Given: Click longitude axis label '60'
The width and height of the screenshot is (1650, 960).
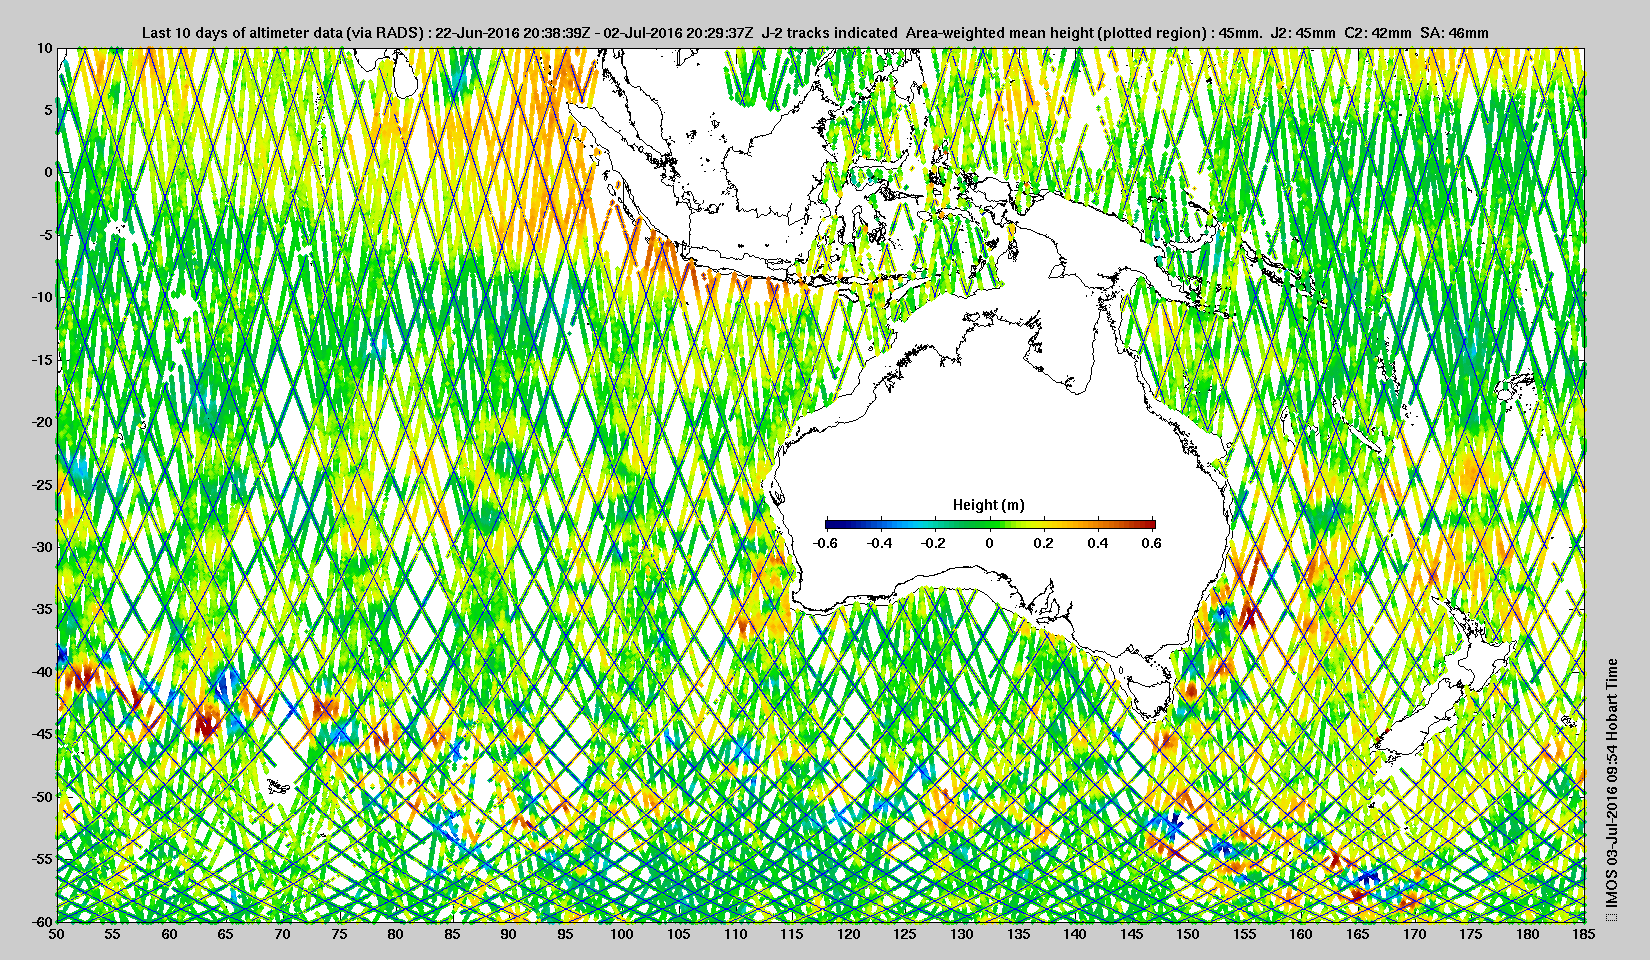Looking at the screenshot, I should [170, 934].
